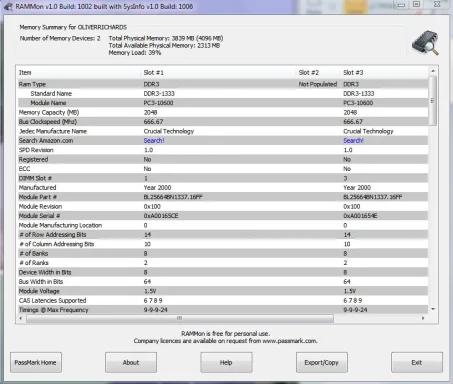The image size is (453, 384).
Task: Open the About dialog button
Action: 131,362
